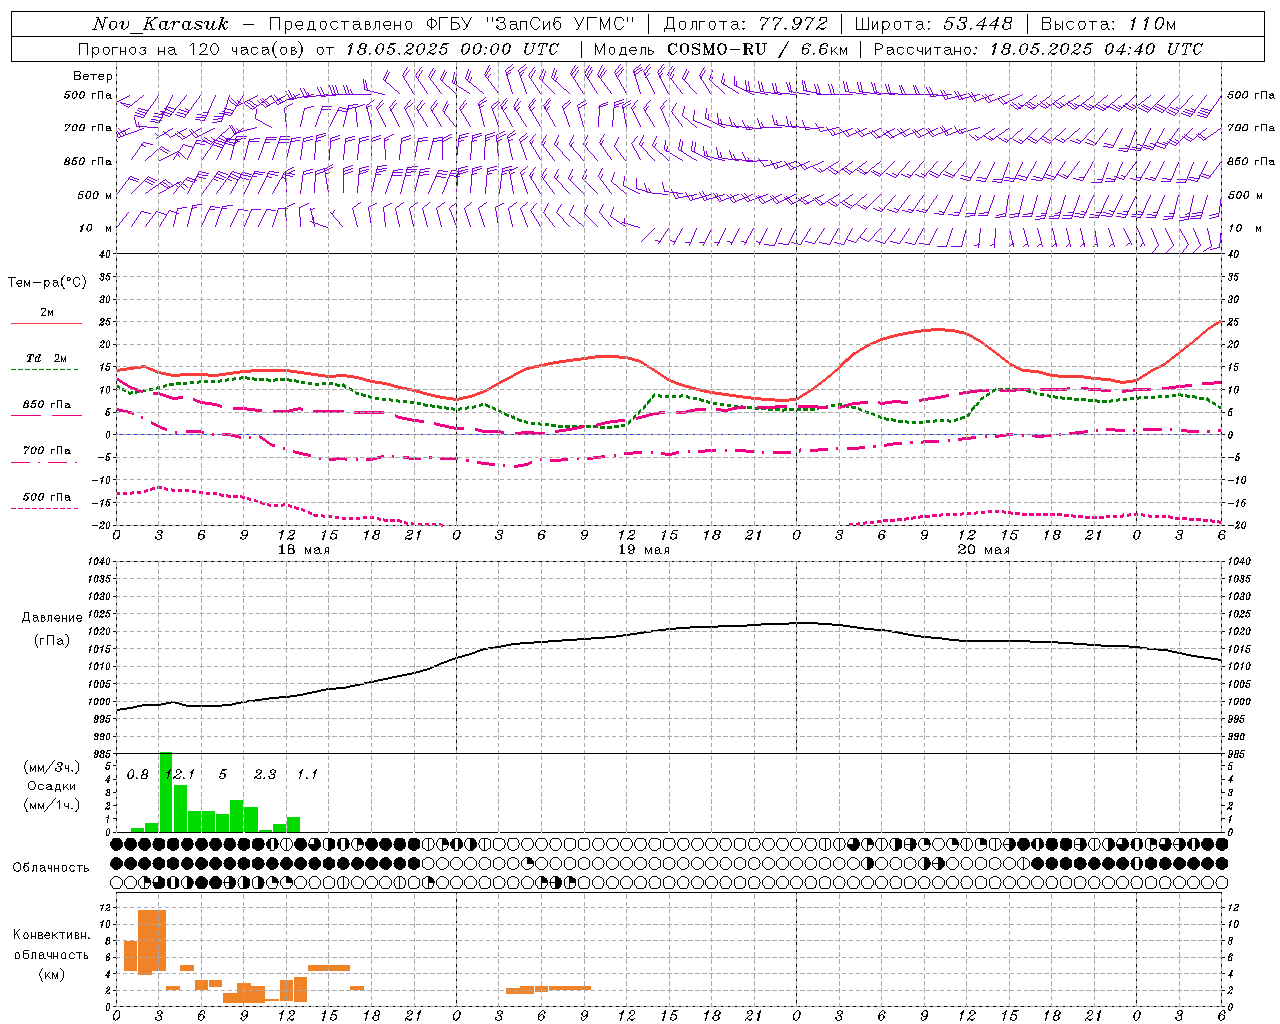Click the Широта: 53.448 latitude value

click(934, 24)
